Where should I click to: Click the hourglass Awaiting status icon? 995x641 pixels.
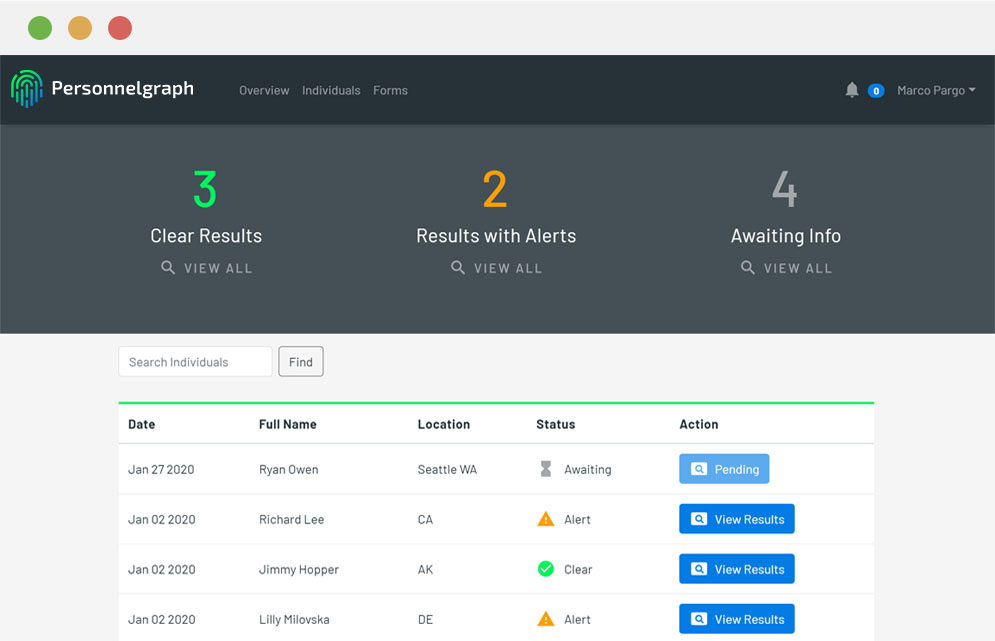[546, 469]
